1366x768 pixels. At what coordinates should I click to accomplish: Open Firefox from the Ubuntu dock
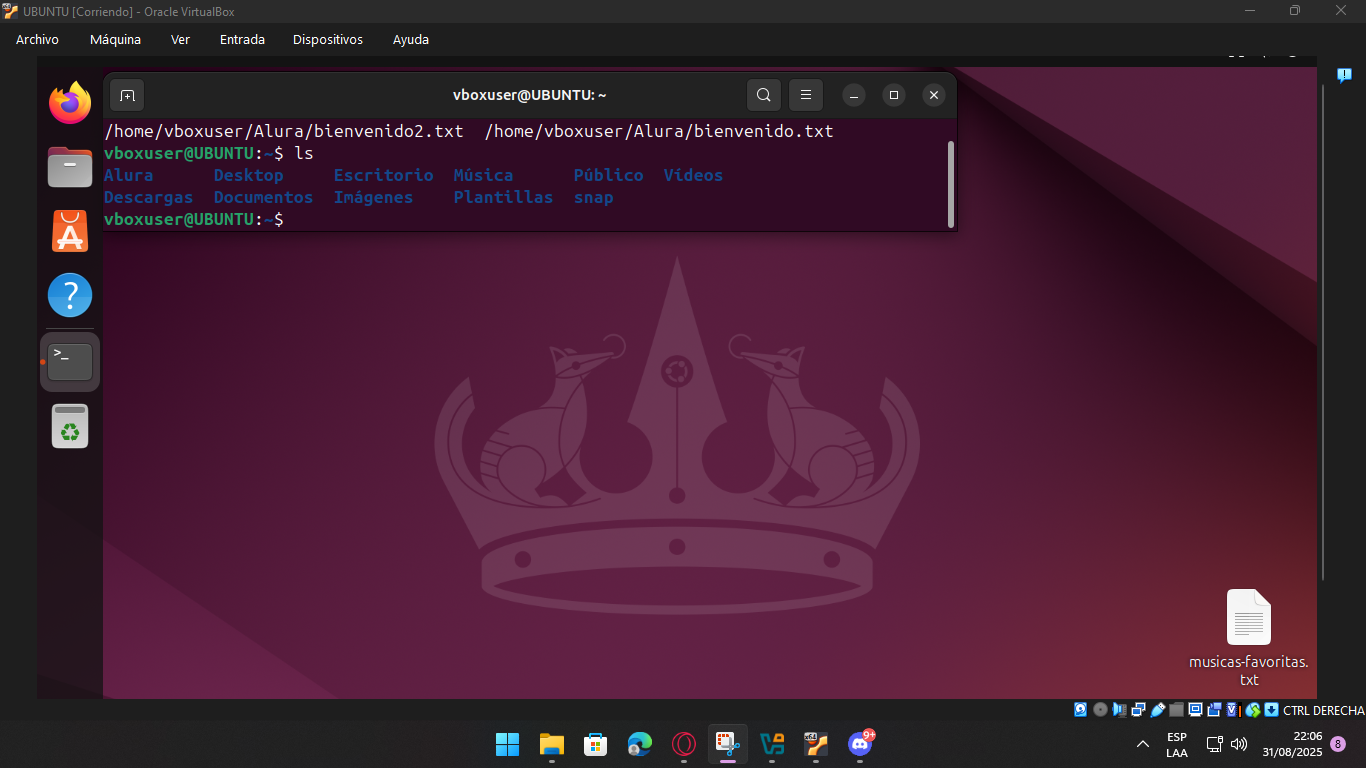[70, 103]
